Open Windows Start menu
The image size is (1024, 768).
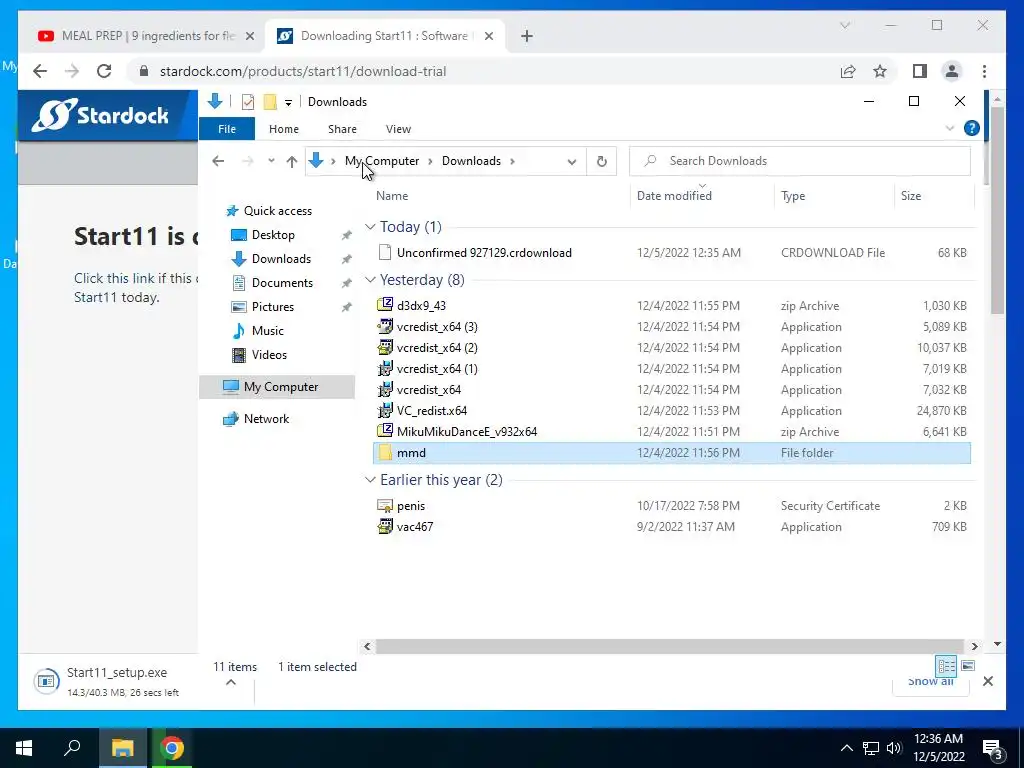[x=24, y=748]
